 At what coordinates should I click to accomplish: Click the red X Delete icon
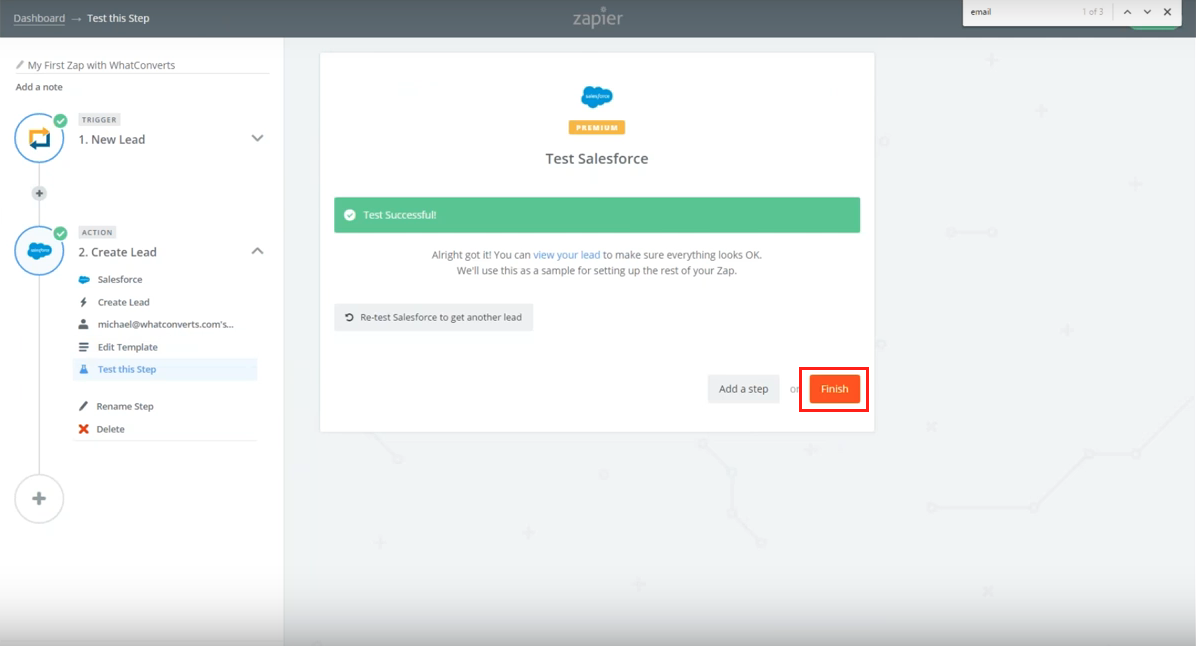click(x=84, y=429)
